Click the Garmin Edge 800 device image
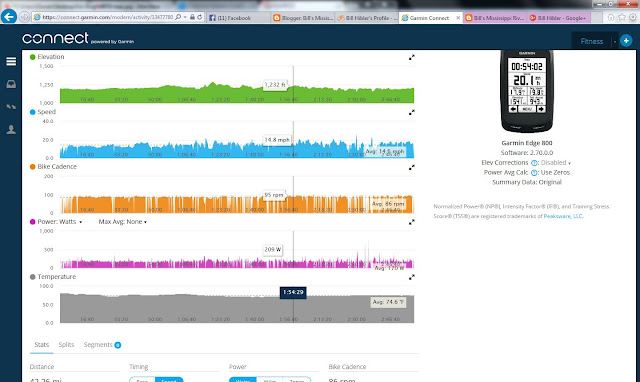The height and width of the screenshot is (382, 640). [527, 91]
